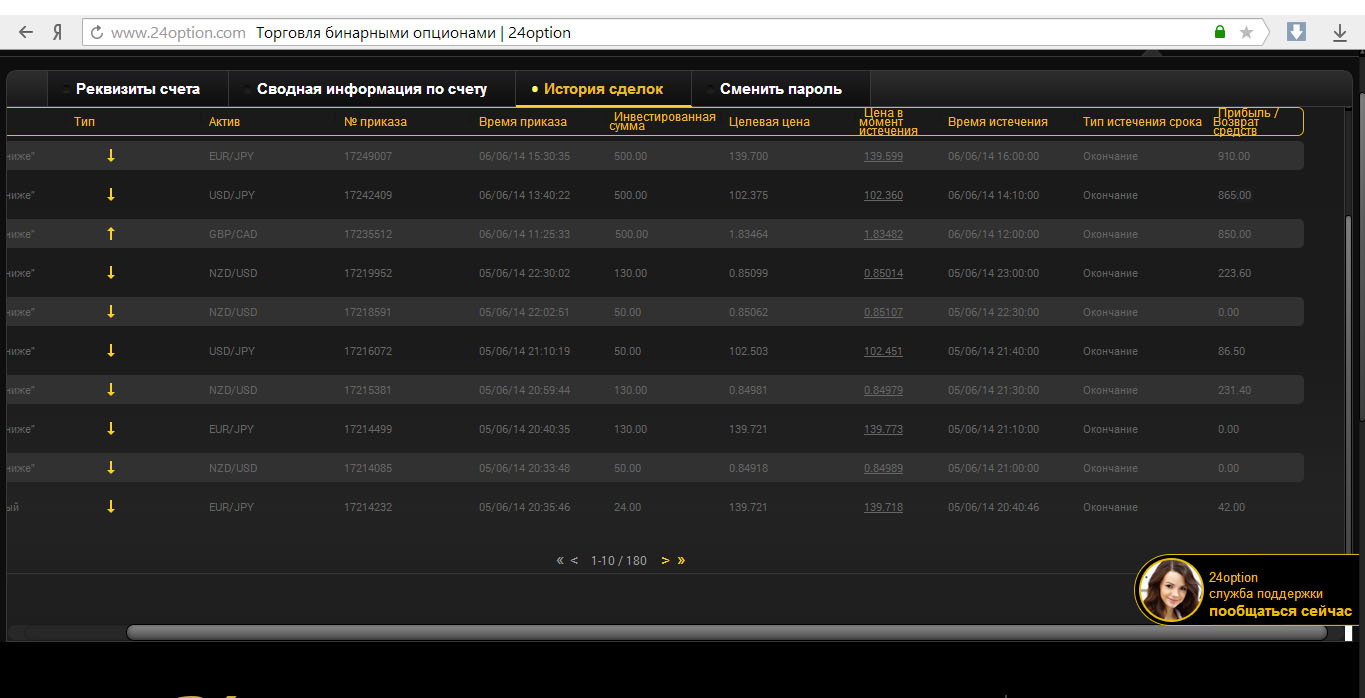1365x698 pixels.
Task: Open browser downloads arrow icon
Action: (x=1340, y=33)
